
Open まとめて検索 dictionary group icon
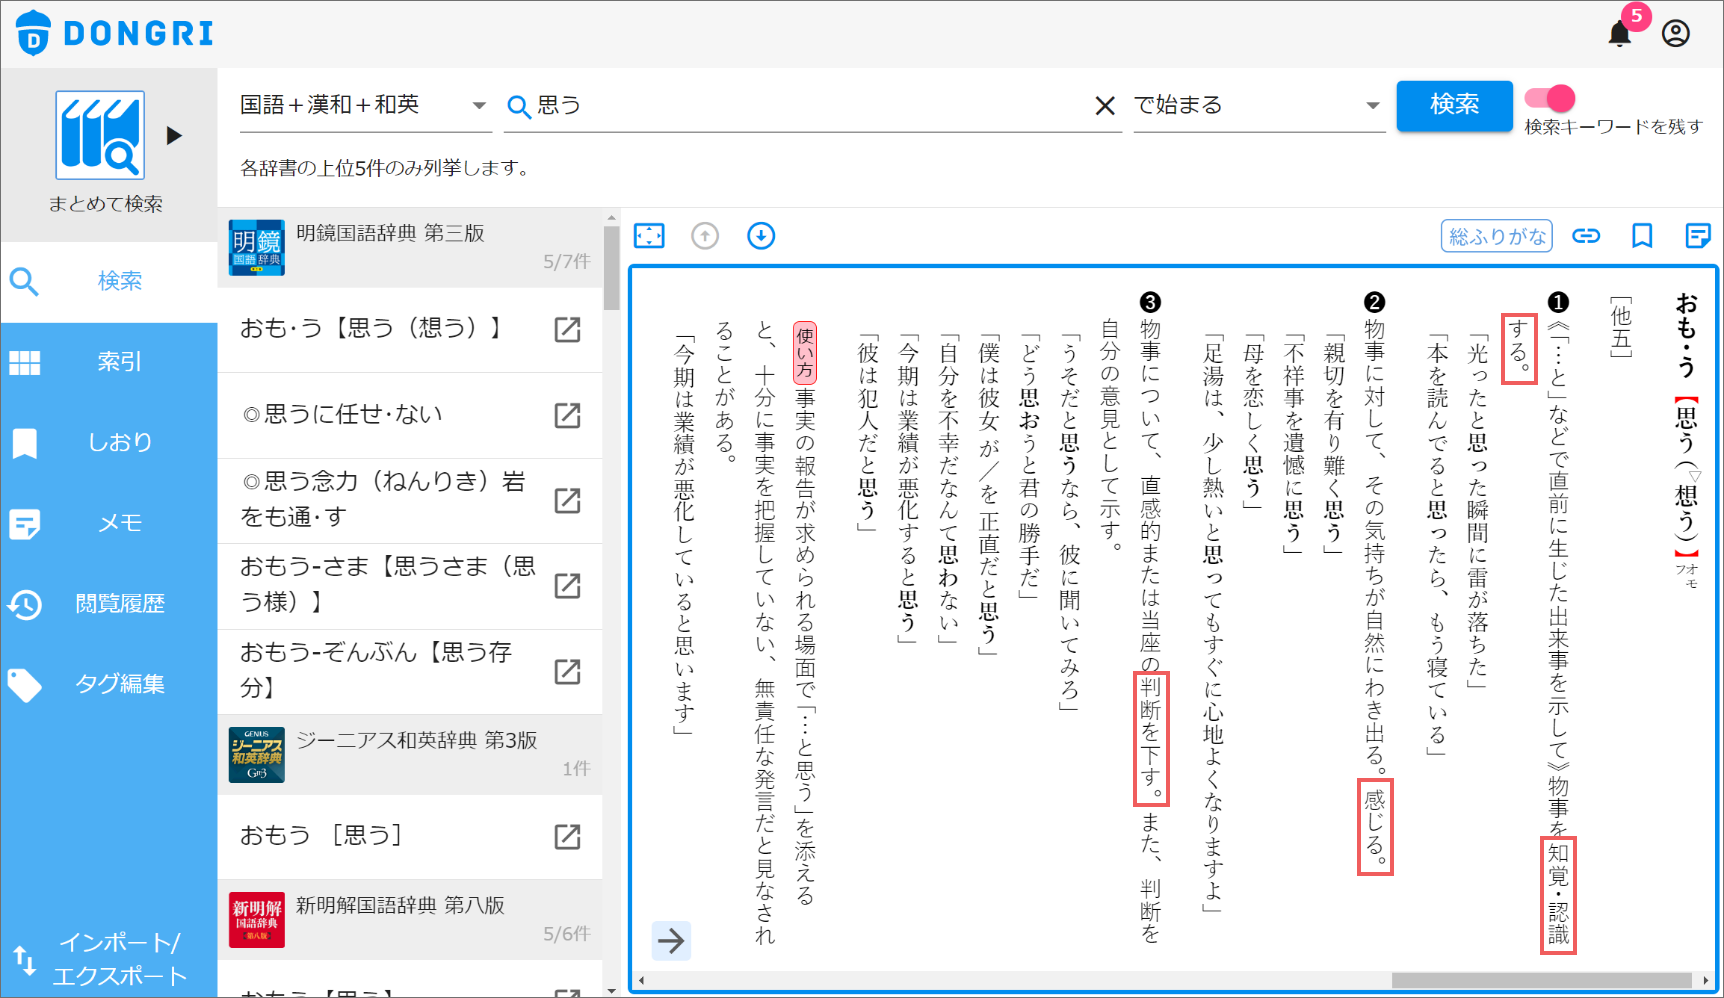coord(100,135)
